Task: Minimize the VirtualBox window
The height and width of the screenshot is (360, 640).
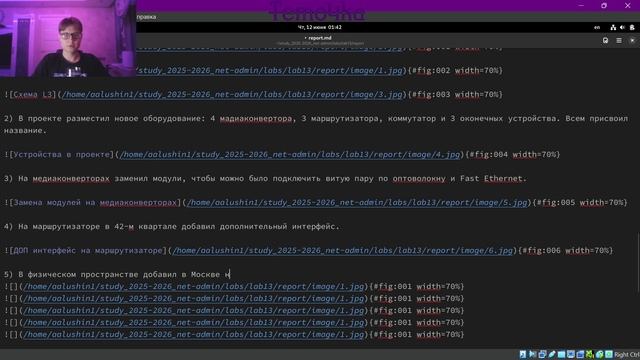Action: [x=581, y=5]
